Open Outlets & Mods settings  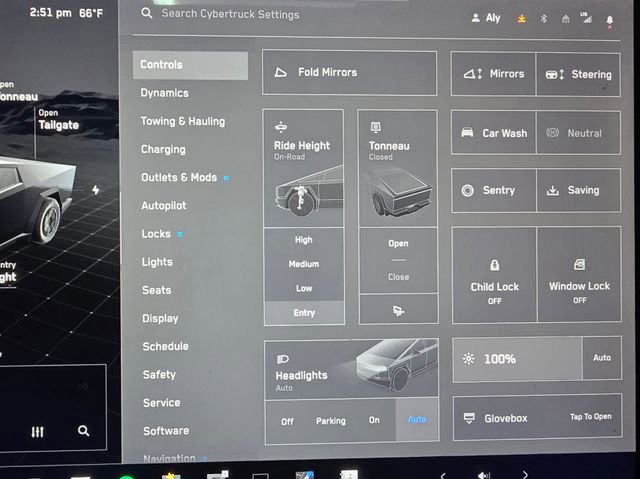pos(179,177)
